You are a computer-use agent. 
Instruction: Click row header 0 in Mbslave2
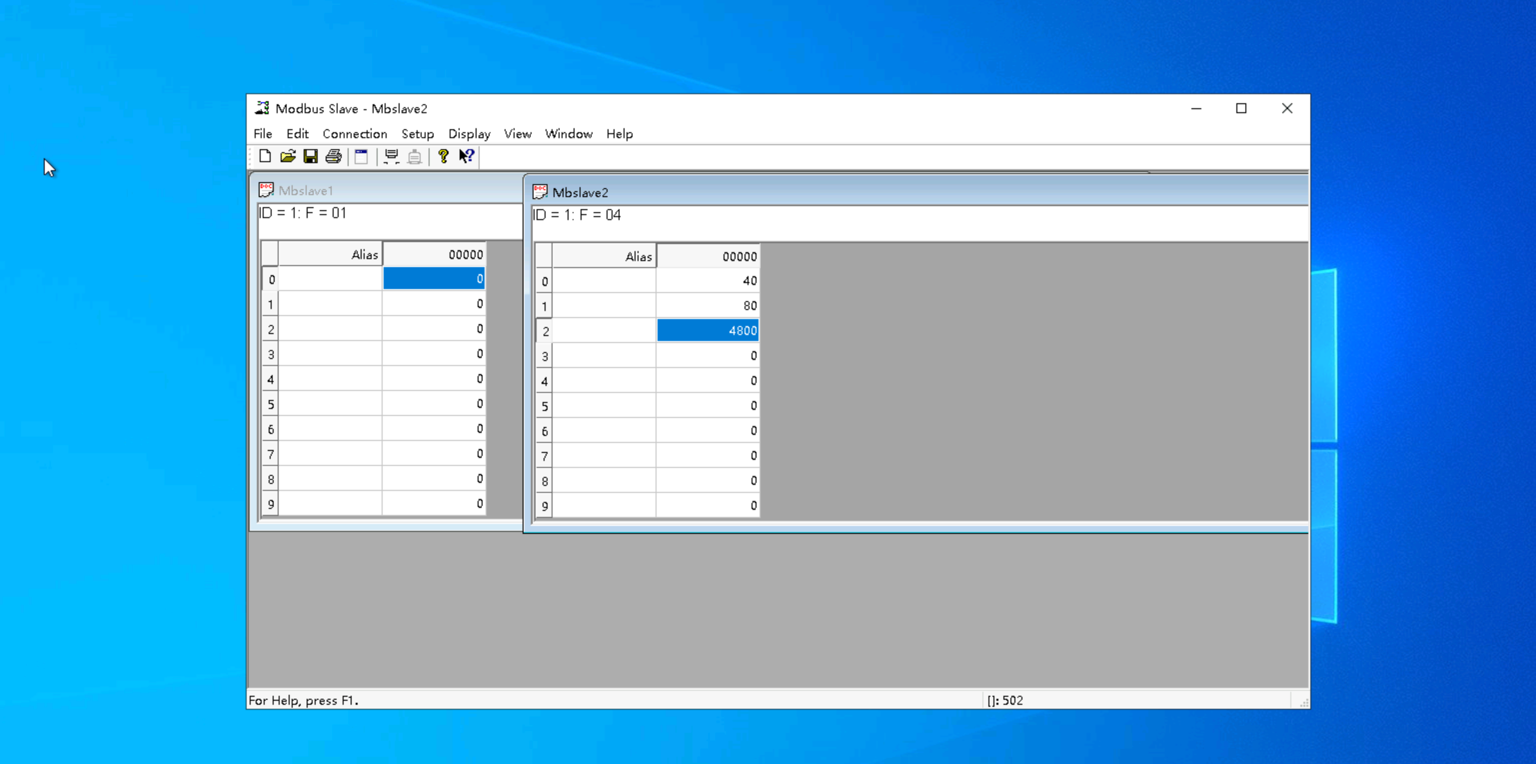pyautogui.click(x=544, y=281)
